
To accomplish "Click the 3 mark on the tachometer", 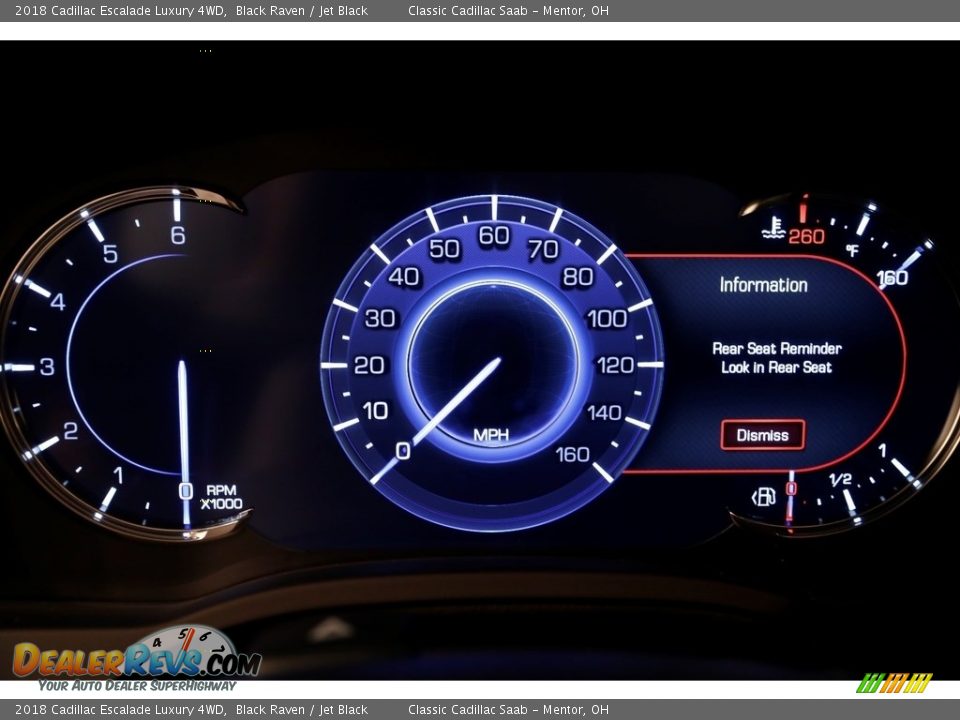I will 46,367.
